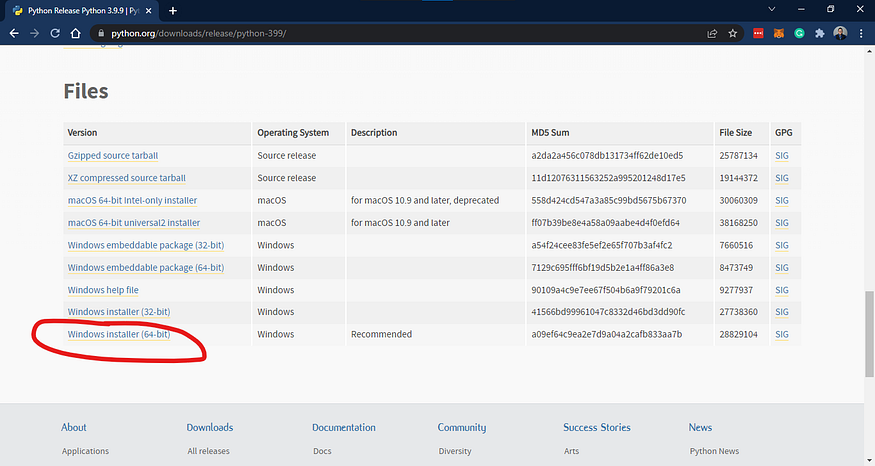Go back using the browser back arrow
The height and width of the screenshot is (466, 875).
(14, 33)
